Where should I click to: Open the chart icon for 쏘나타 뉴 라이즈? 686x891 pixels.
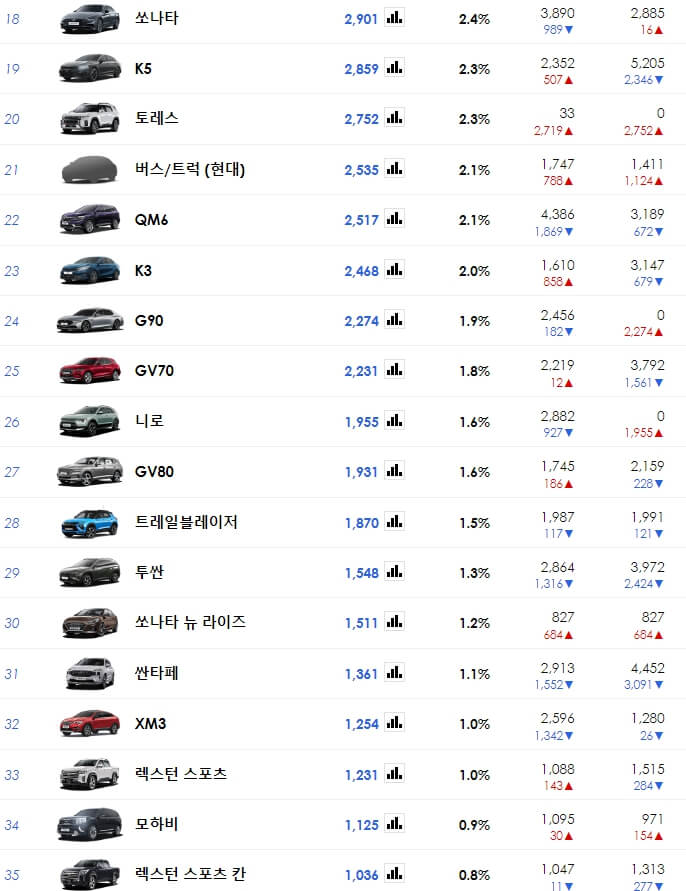coord(394,622)
